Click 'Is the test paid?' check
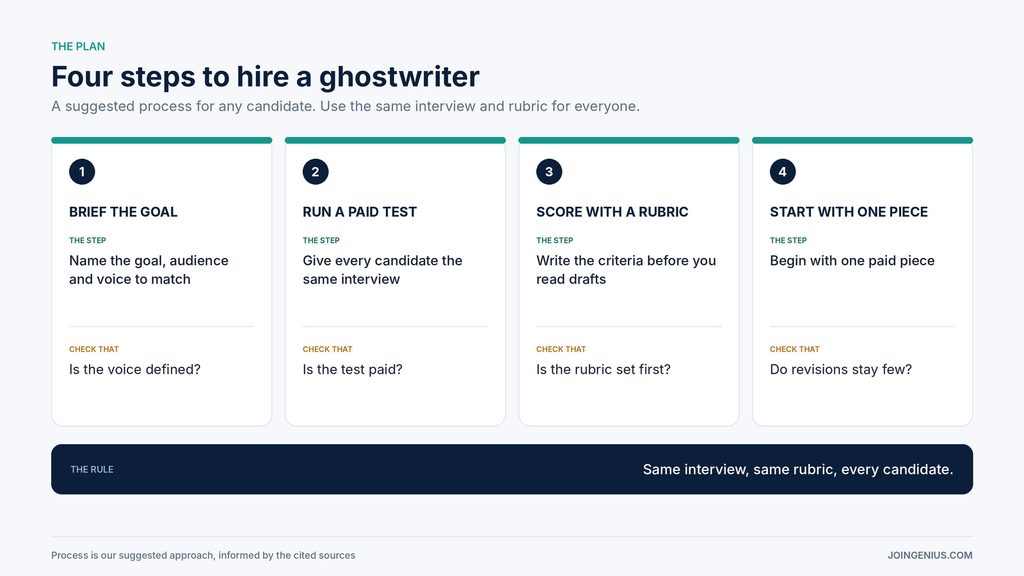The width and height of the screenshot is (1024, 576). point(352,369)
